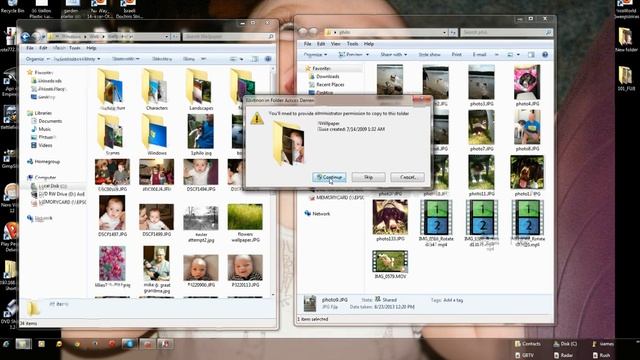Click the help icon in left window
640x360 pixels.
point(268,59)
